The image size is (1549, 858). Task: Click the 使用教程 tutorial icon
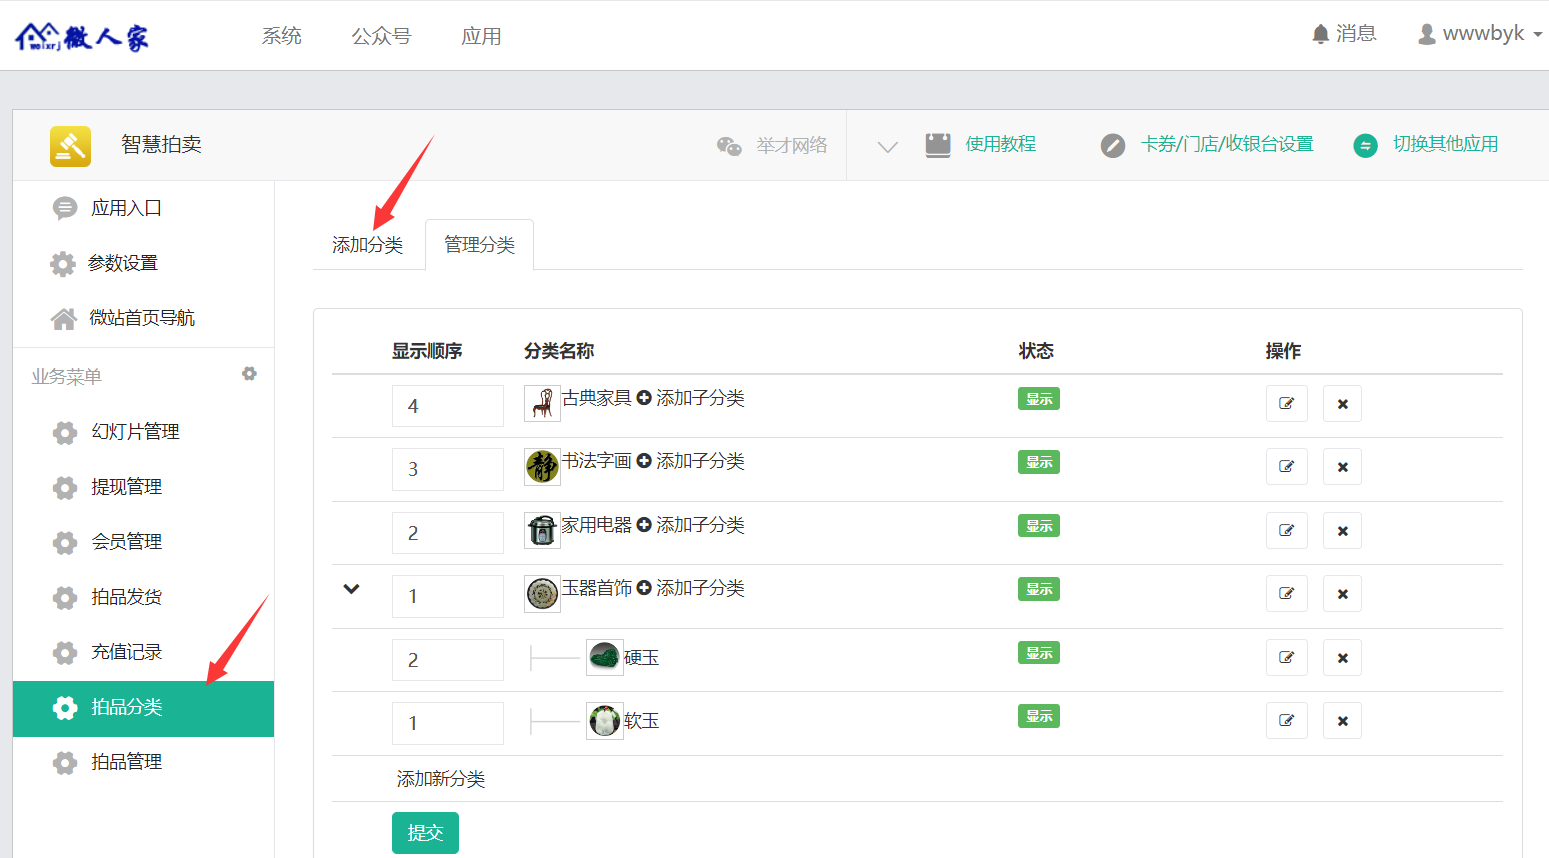pos(937,145)
